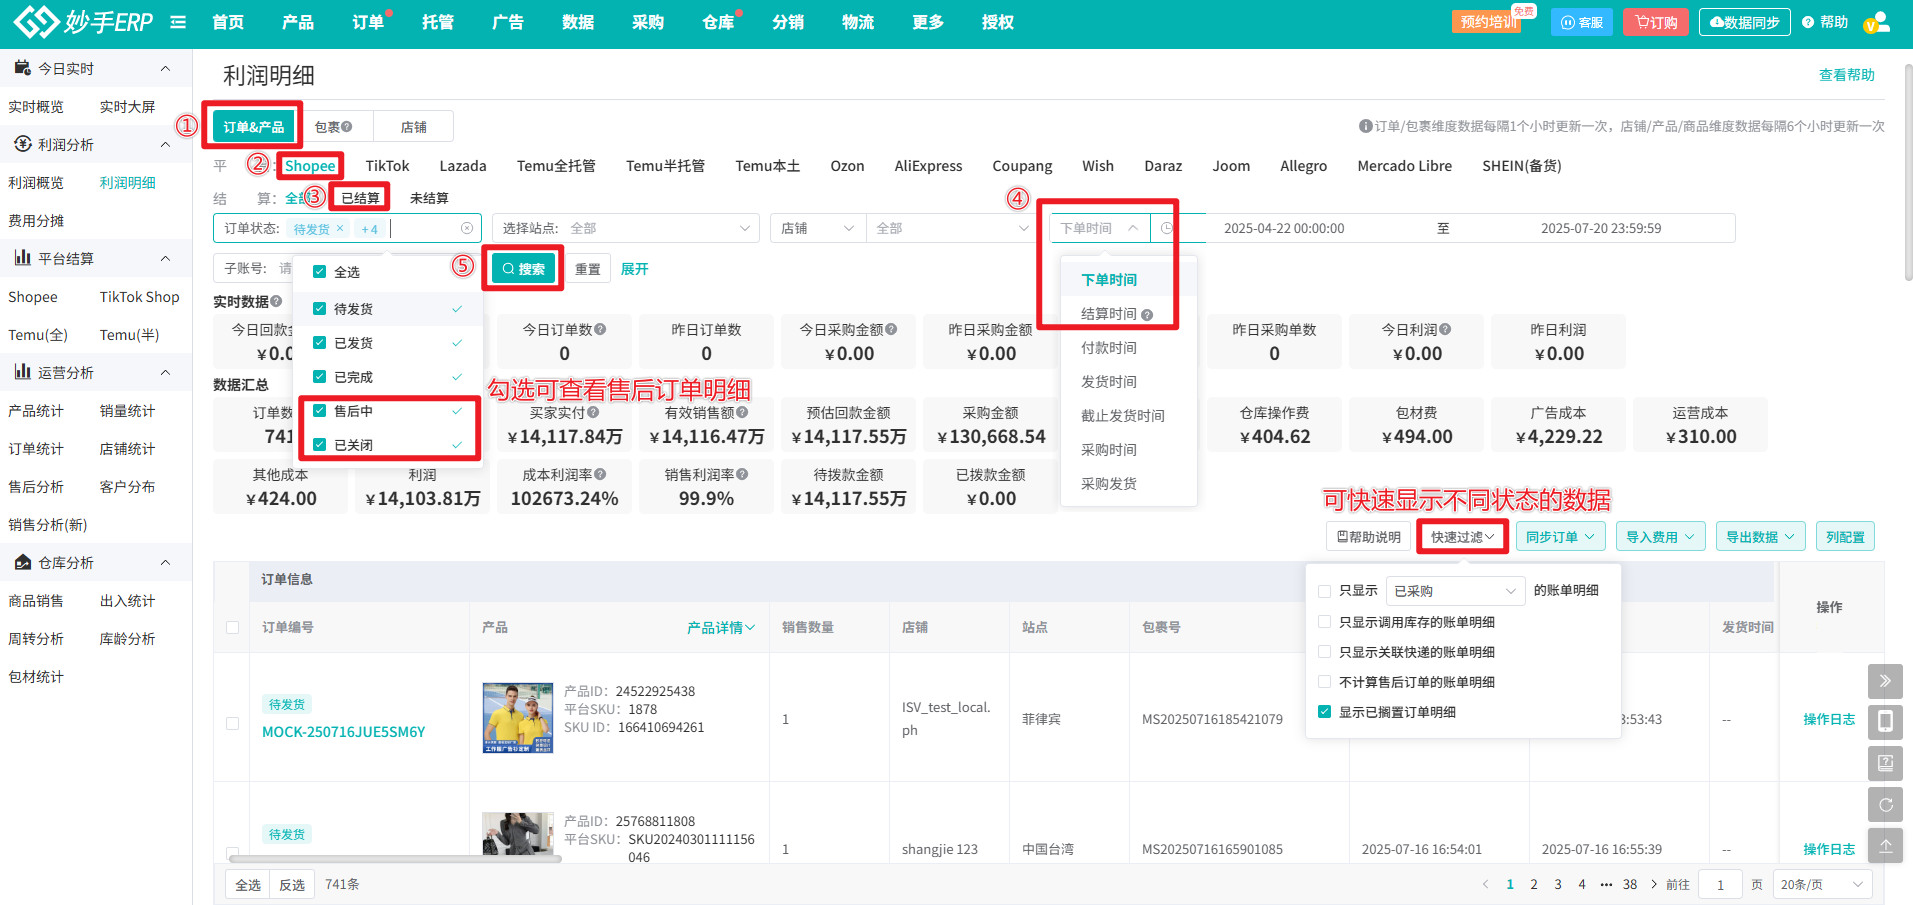Go to next page arrow
The height and width of the screenshot is (905, 1913).
[1654, 884]
